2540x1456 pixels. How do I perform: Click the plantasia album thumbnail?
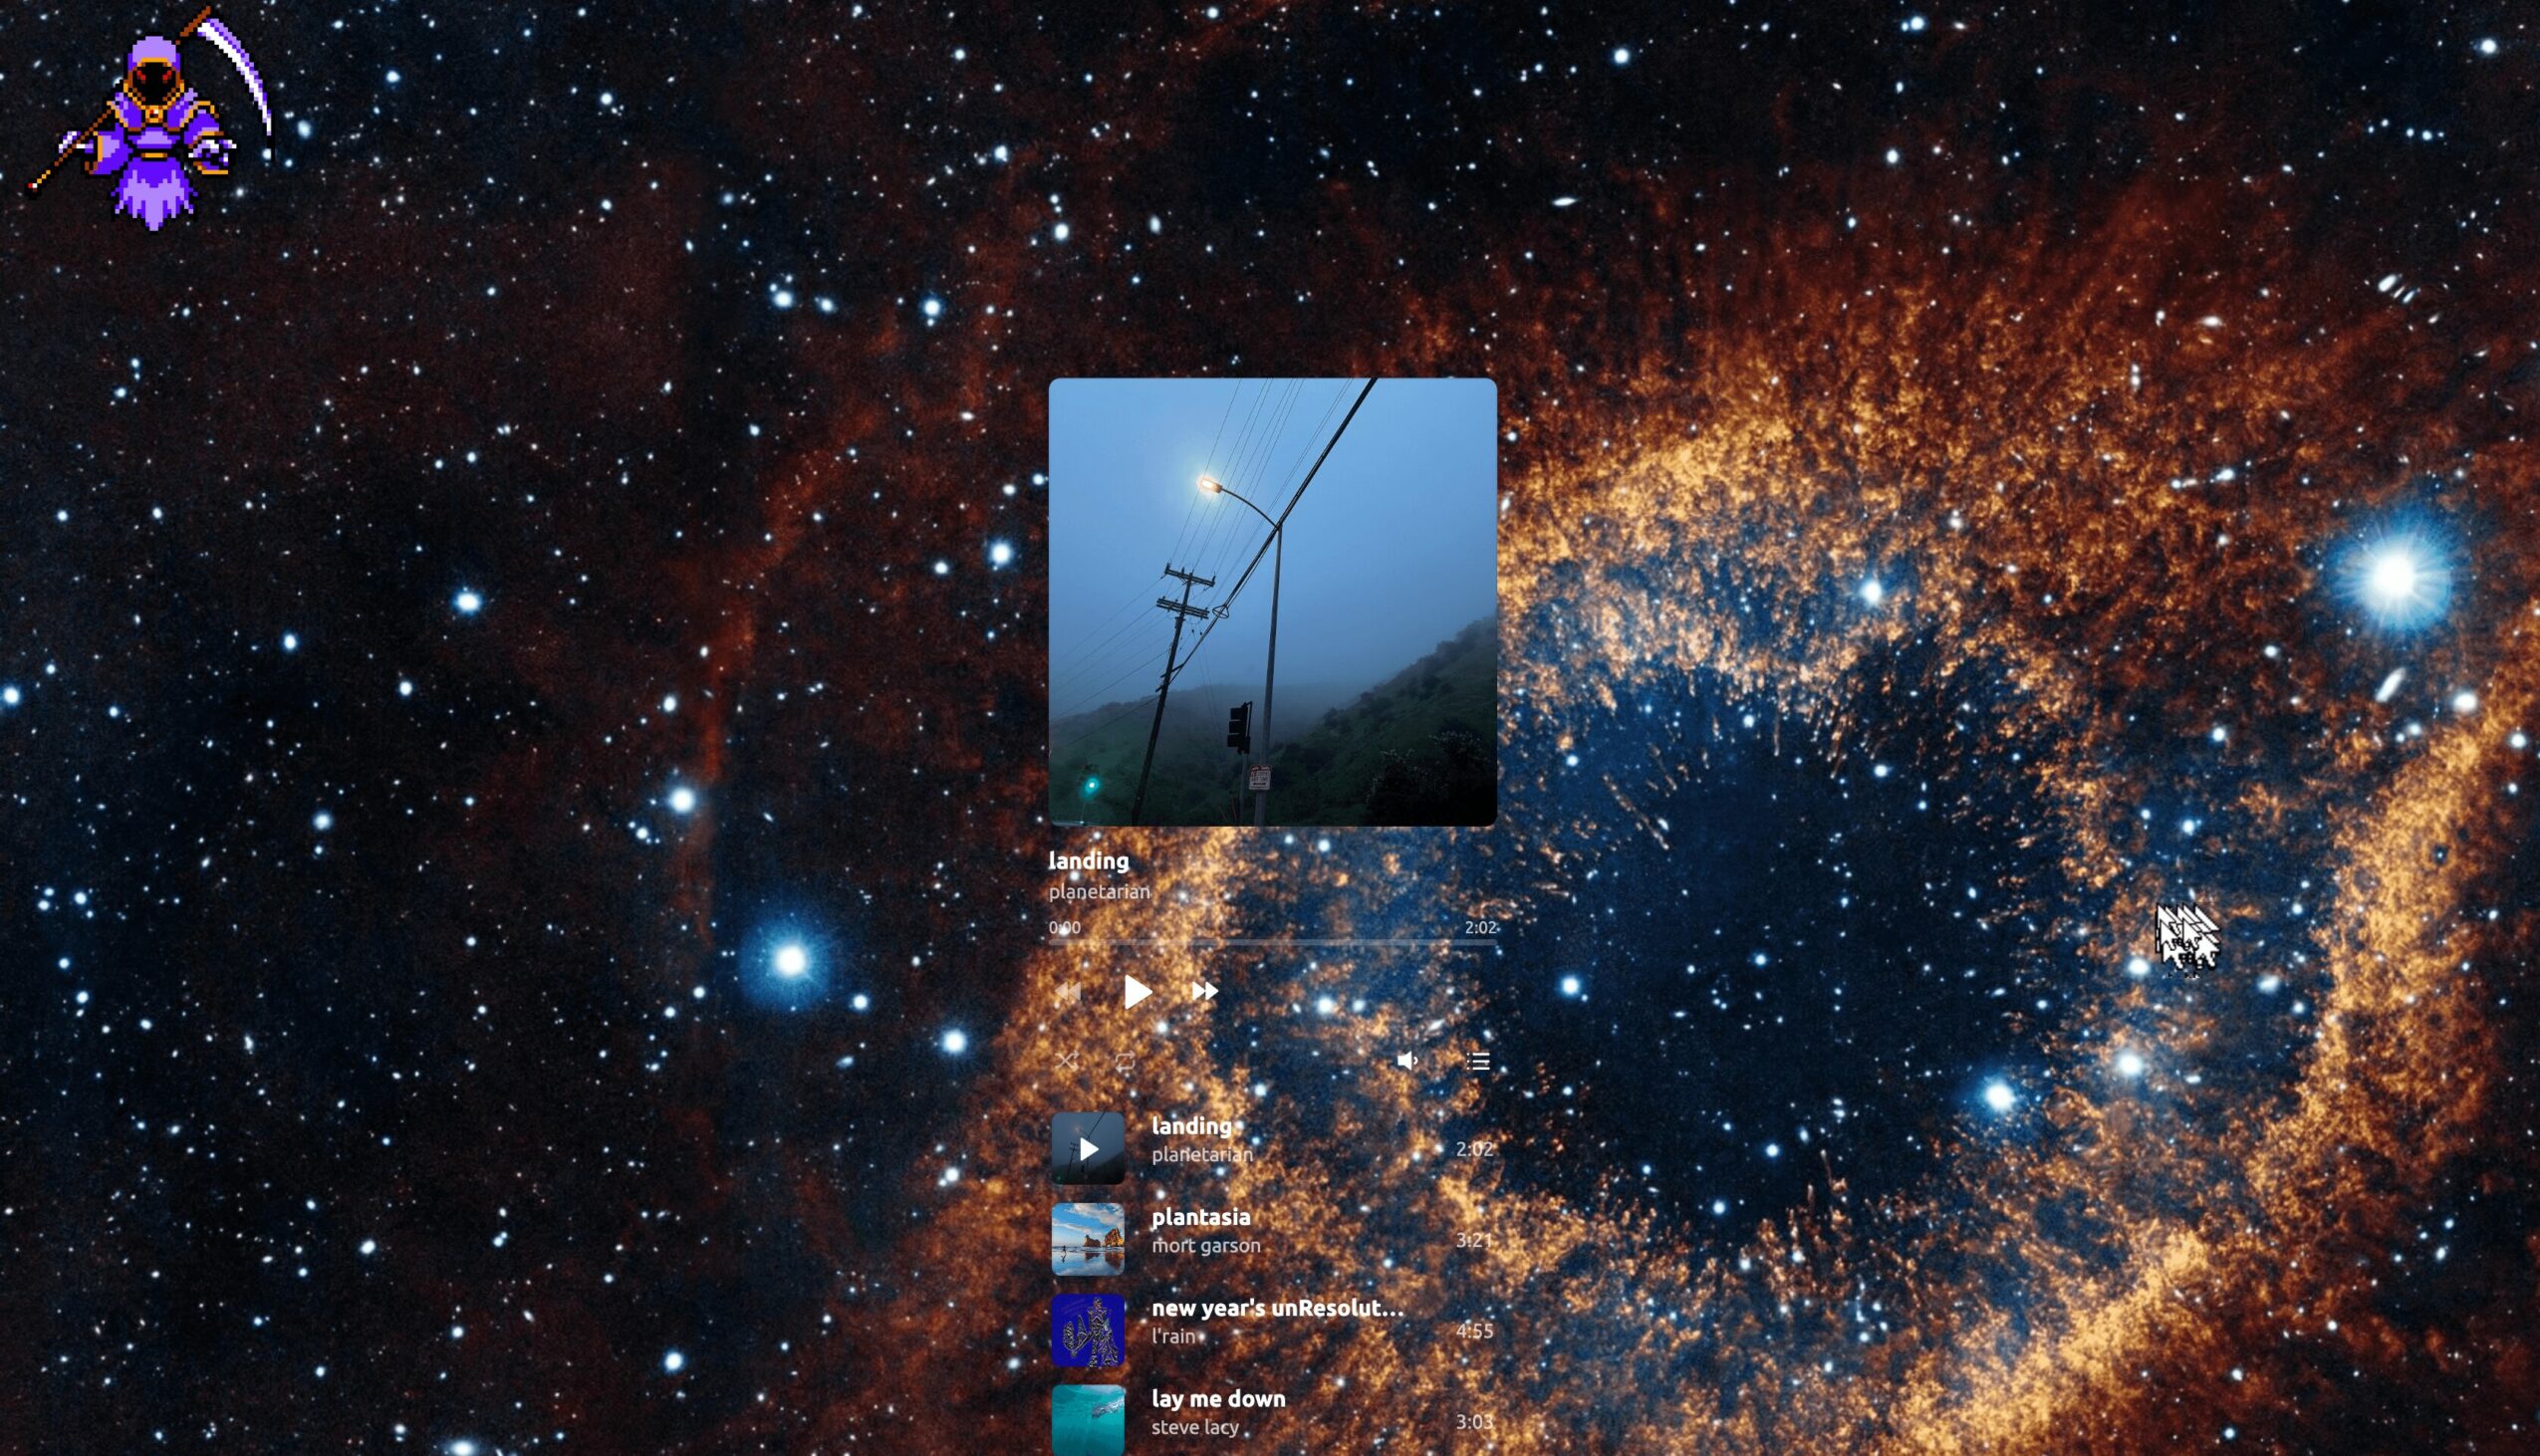coord(1088,1239)
